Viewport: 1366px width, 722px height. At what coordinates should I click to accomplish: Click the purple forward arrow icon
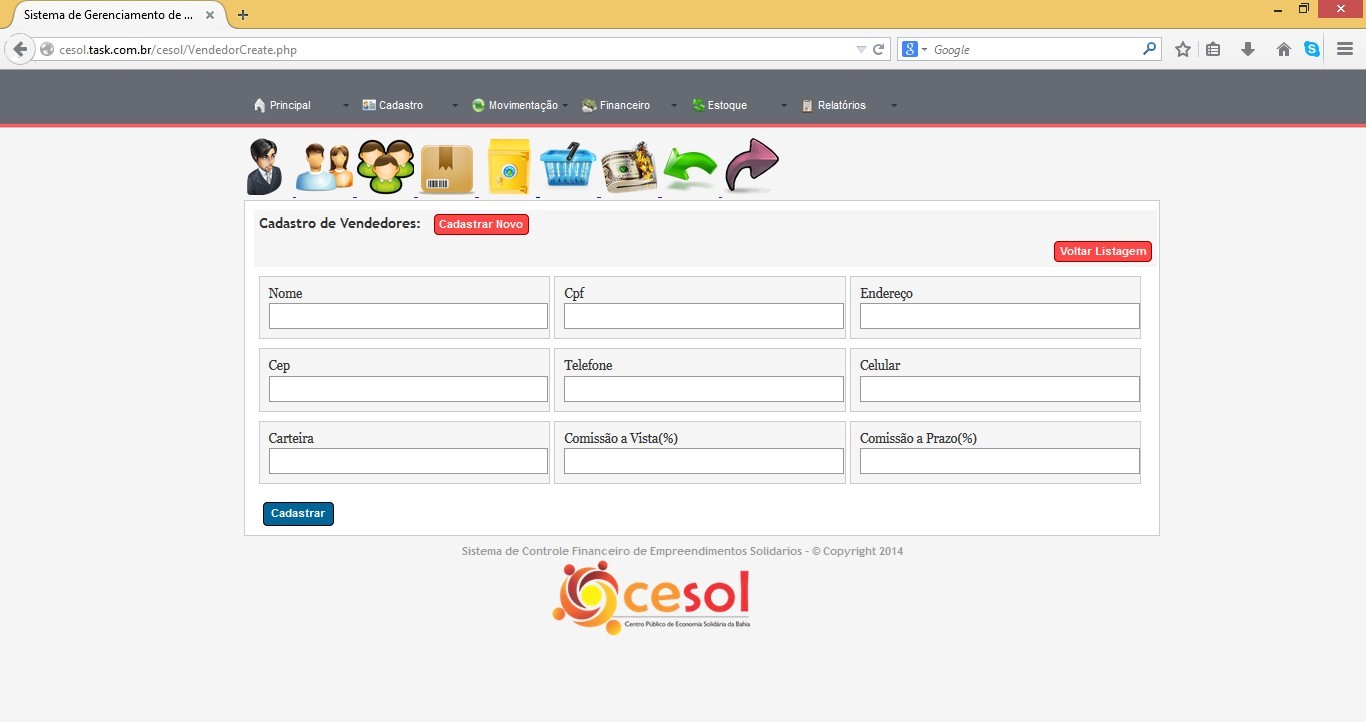(x=751, y=166)
